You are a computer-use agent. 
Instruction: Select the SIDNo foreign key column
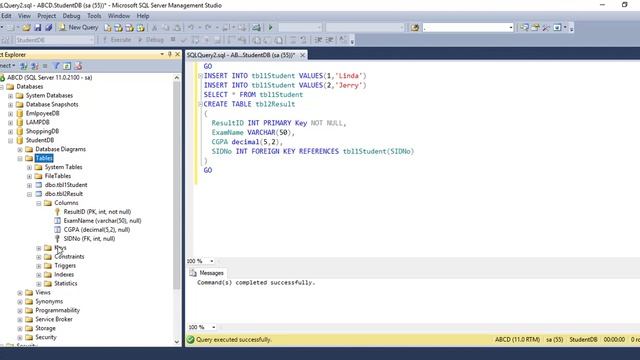(x=89, y=239)
